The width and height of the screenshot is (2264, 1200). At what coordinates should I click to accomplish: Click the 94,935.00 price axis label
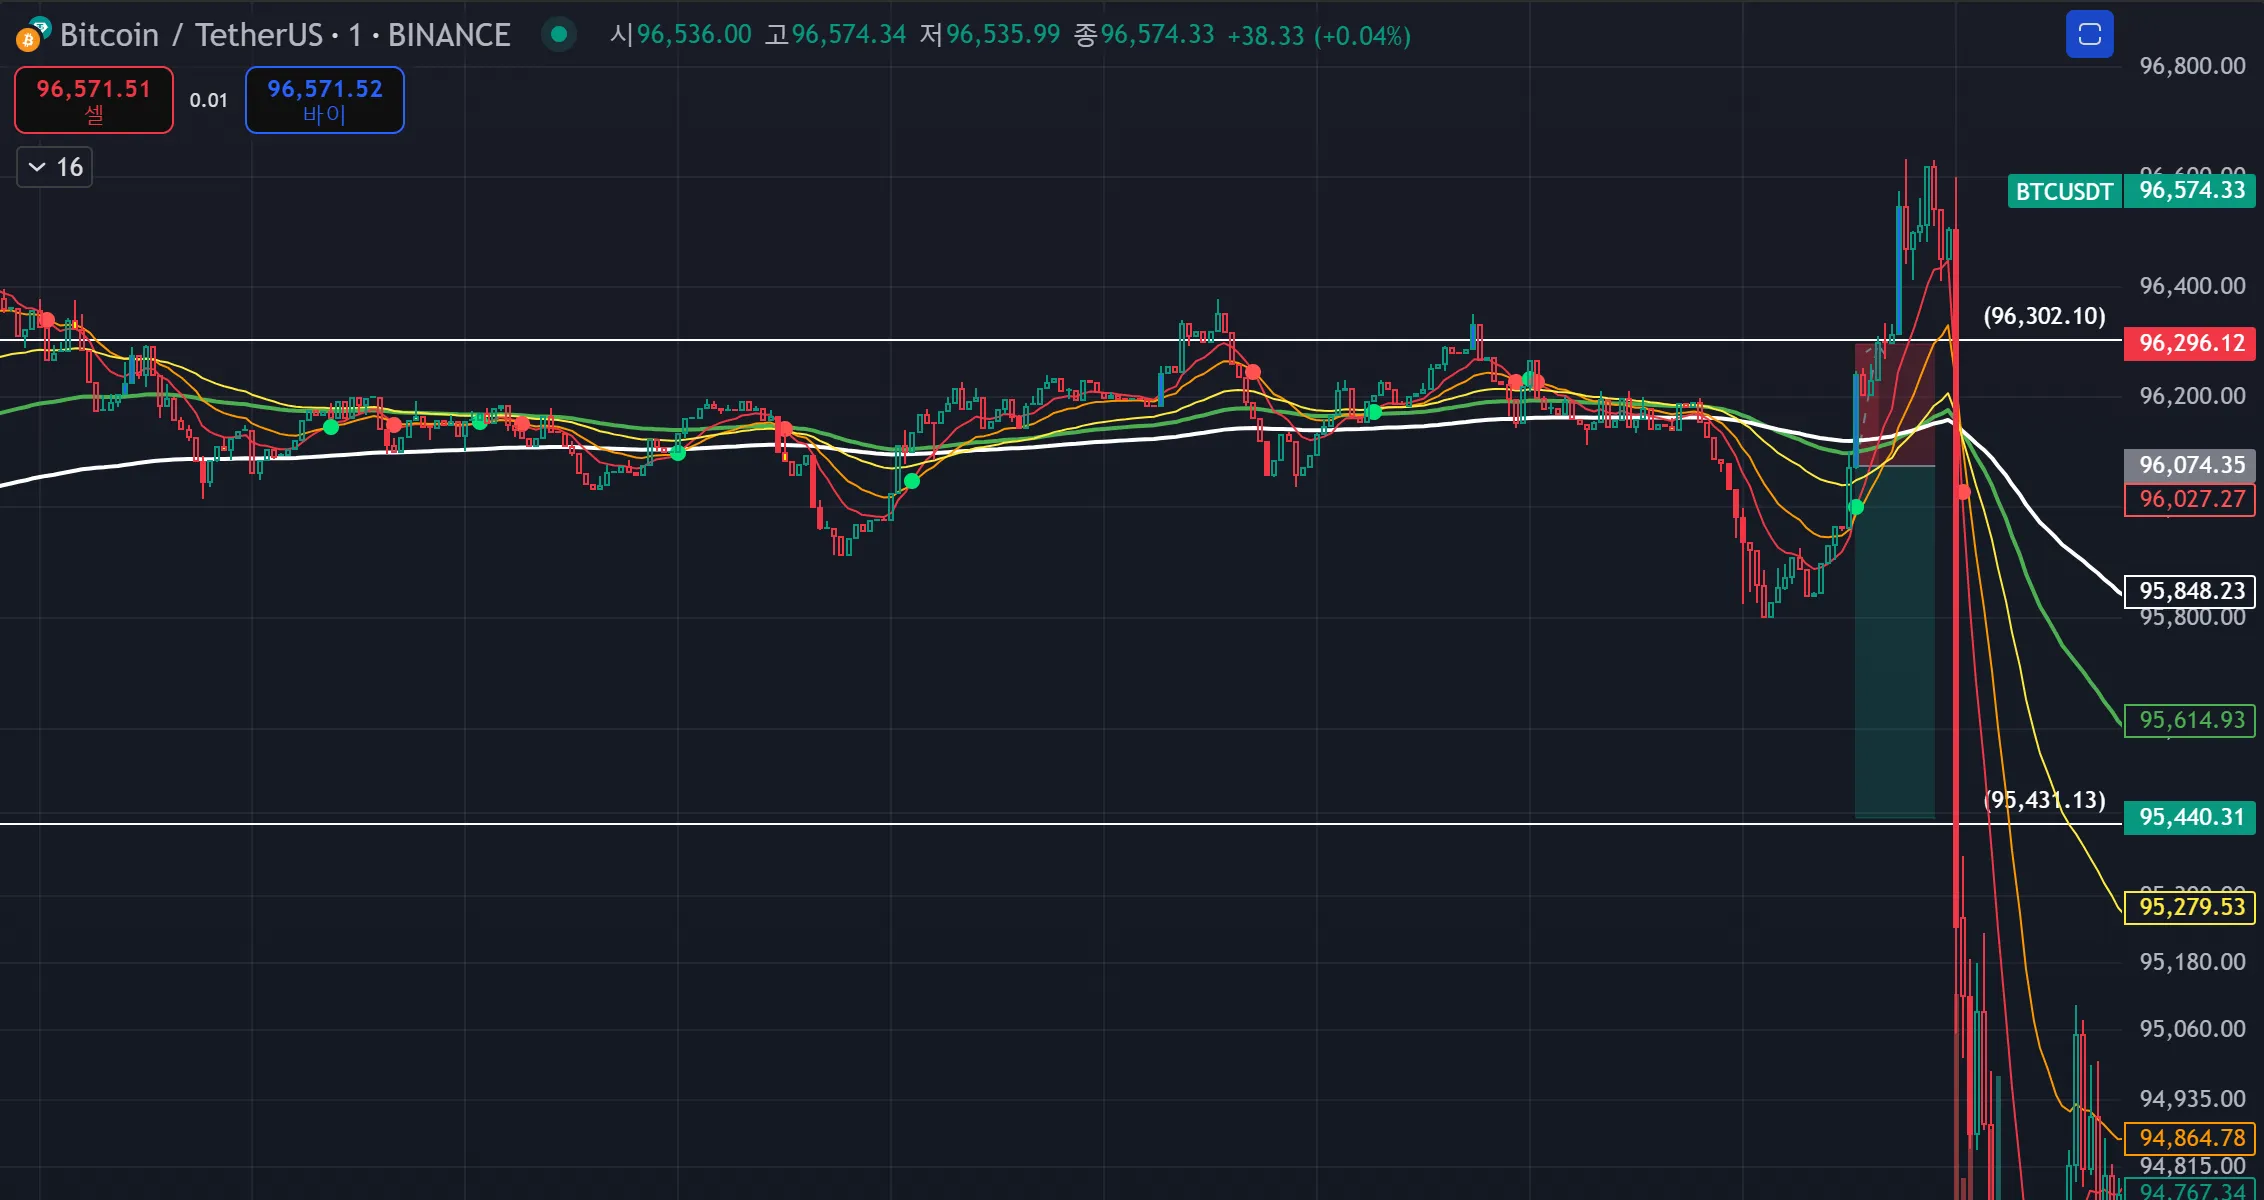click(2192, 1099)
